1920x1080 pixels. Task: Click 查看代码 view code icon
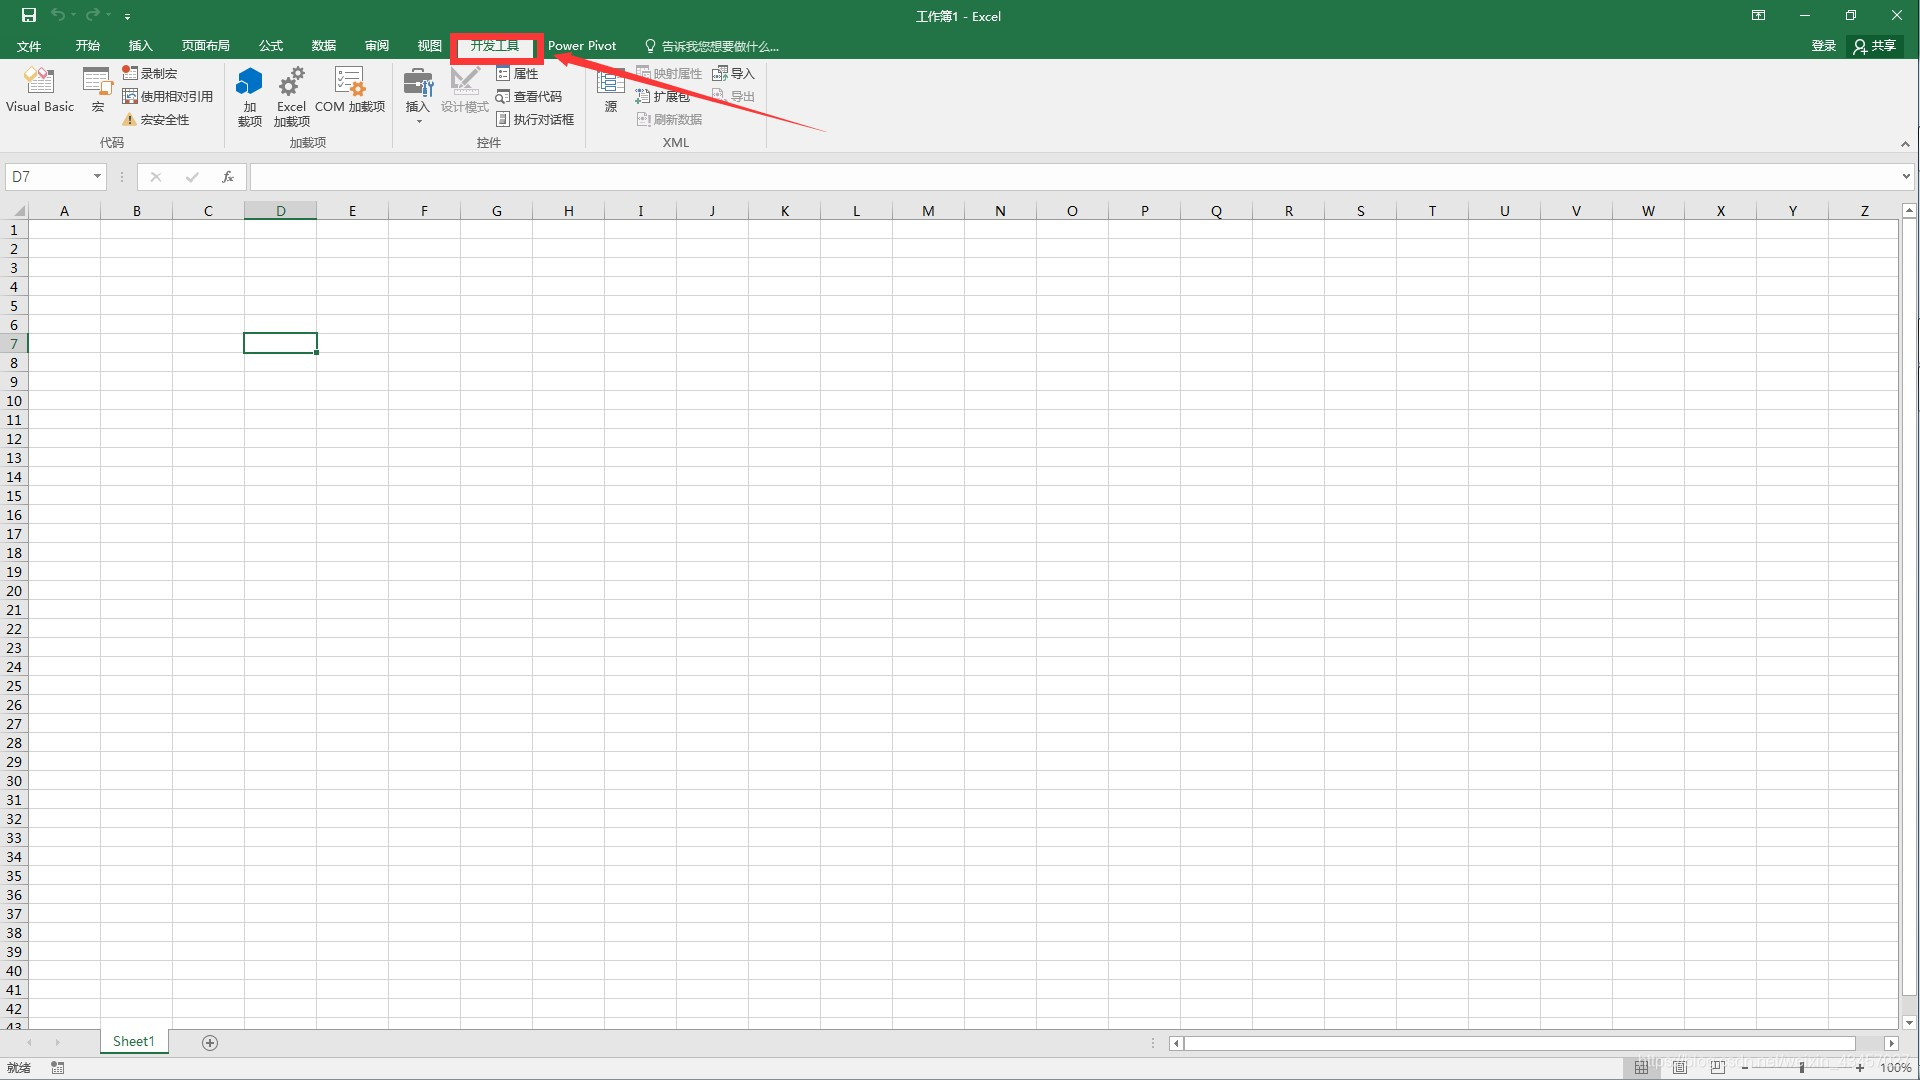[x=529, y=96]
